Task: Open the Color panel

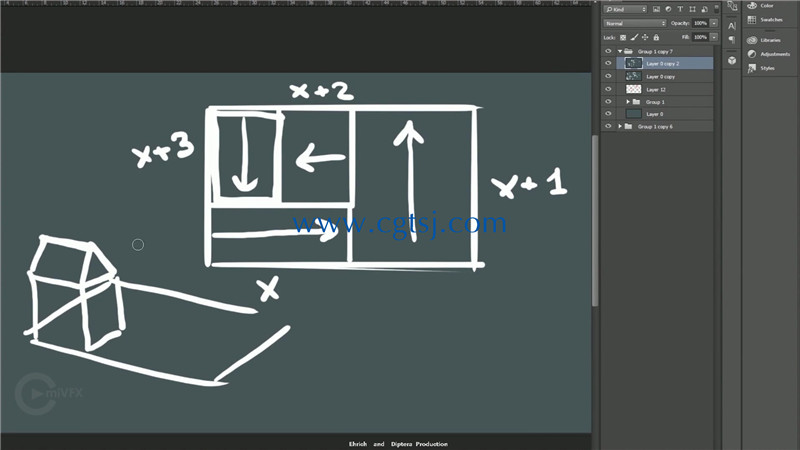Action: [x=761, y=6]
